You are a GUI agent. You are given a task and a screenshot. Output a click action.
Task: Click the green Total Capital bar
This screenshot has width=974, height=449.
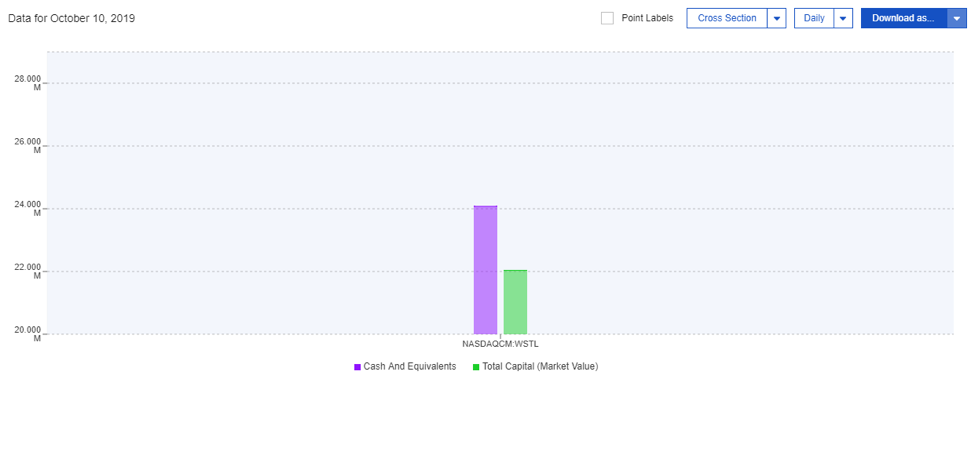[x=515, y=302]
